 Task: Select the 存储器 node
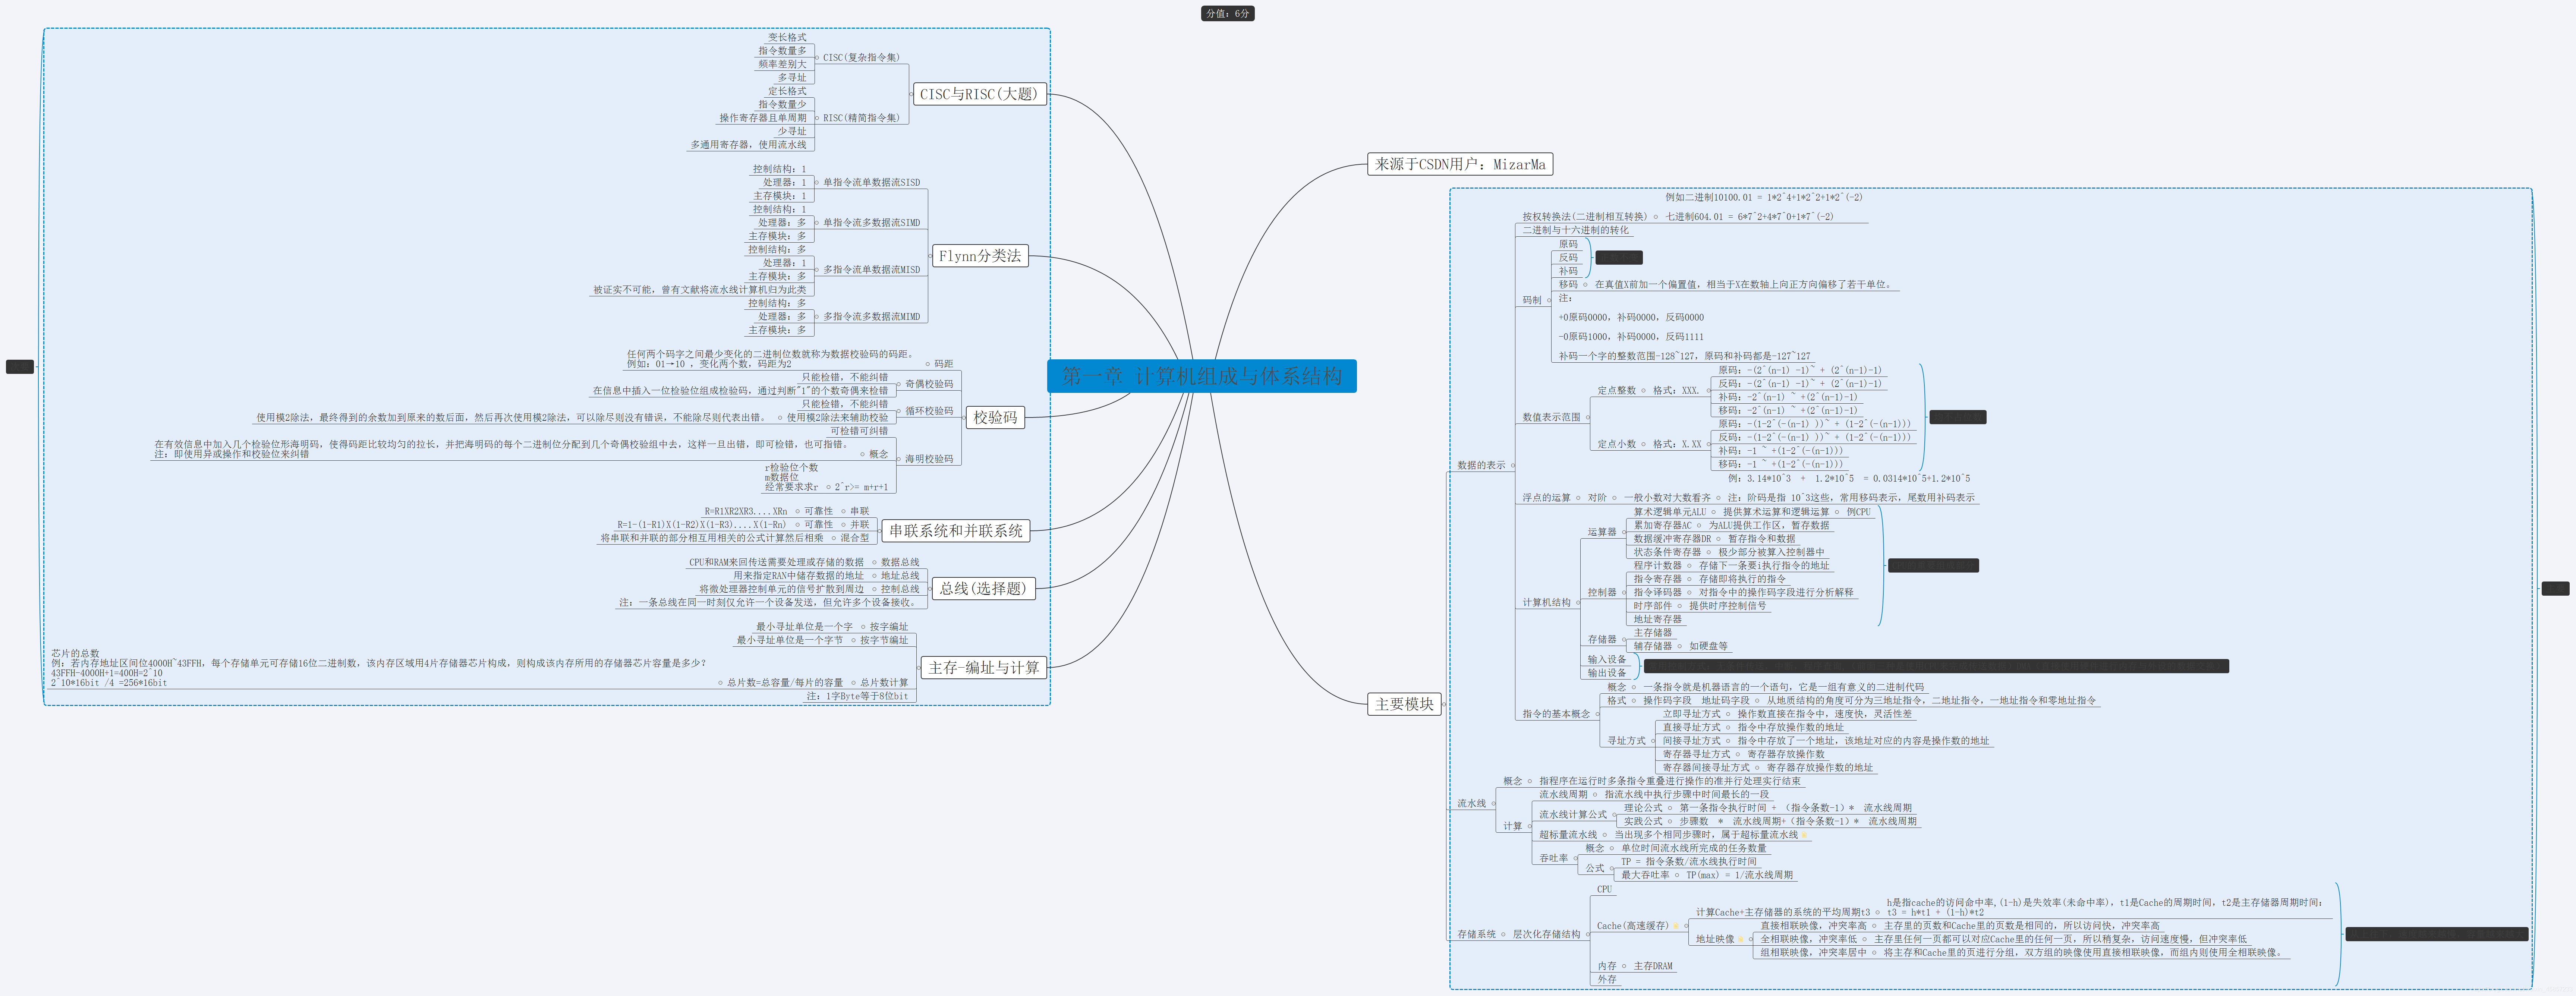pos(1602,640)
